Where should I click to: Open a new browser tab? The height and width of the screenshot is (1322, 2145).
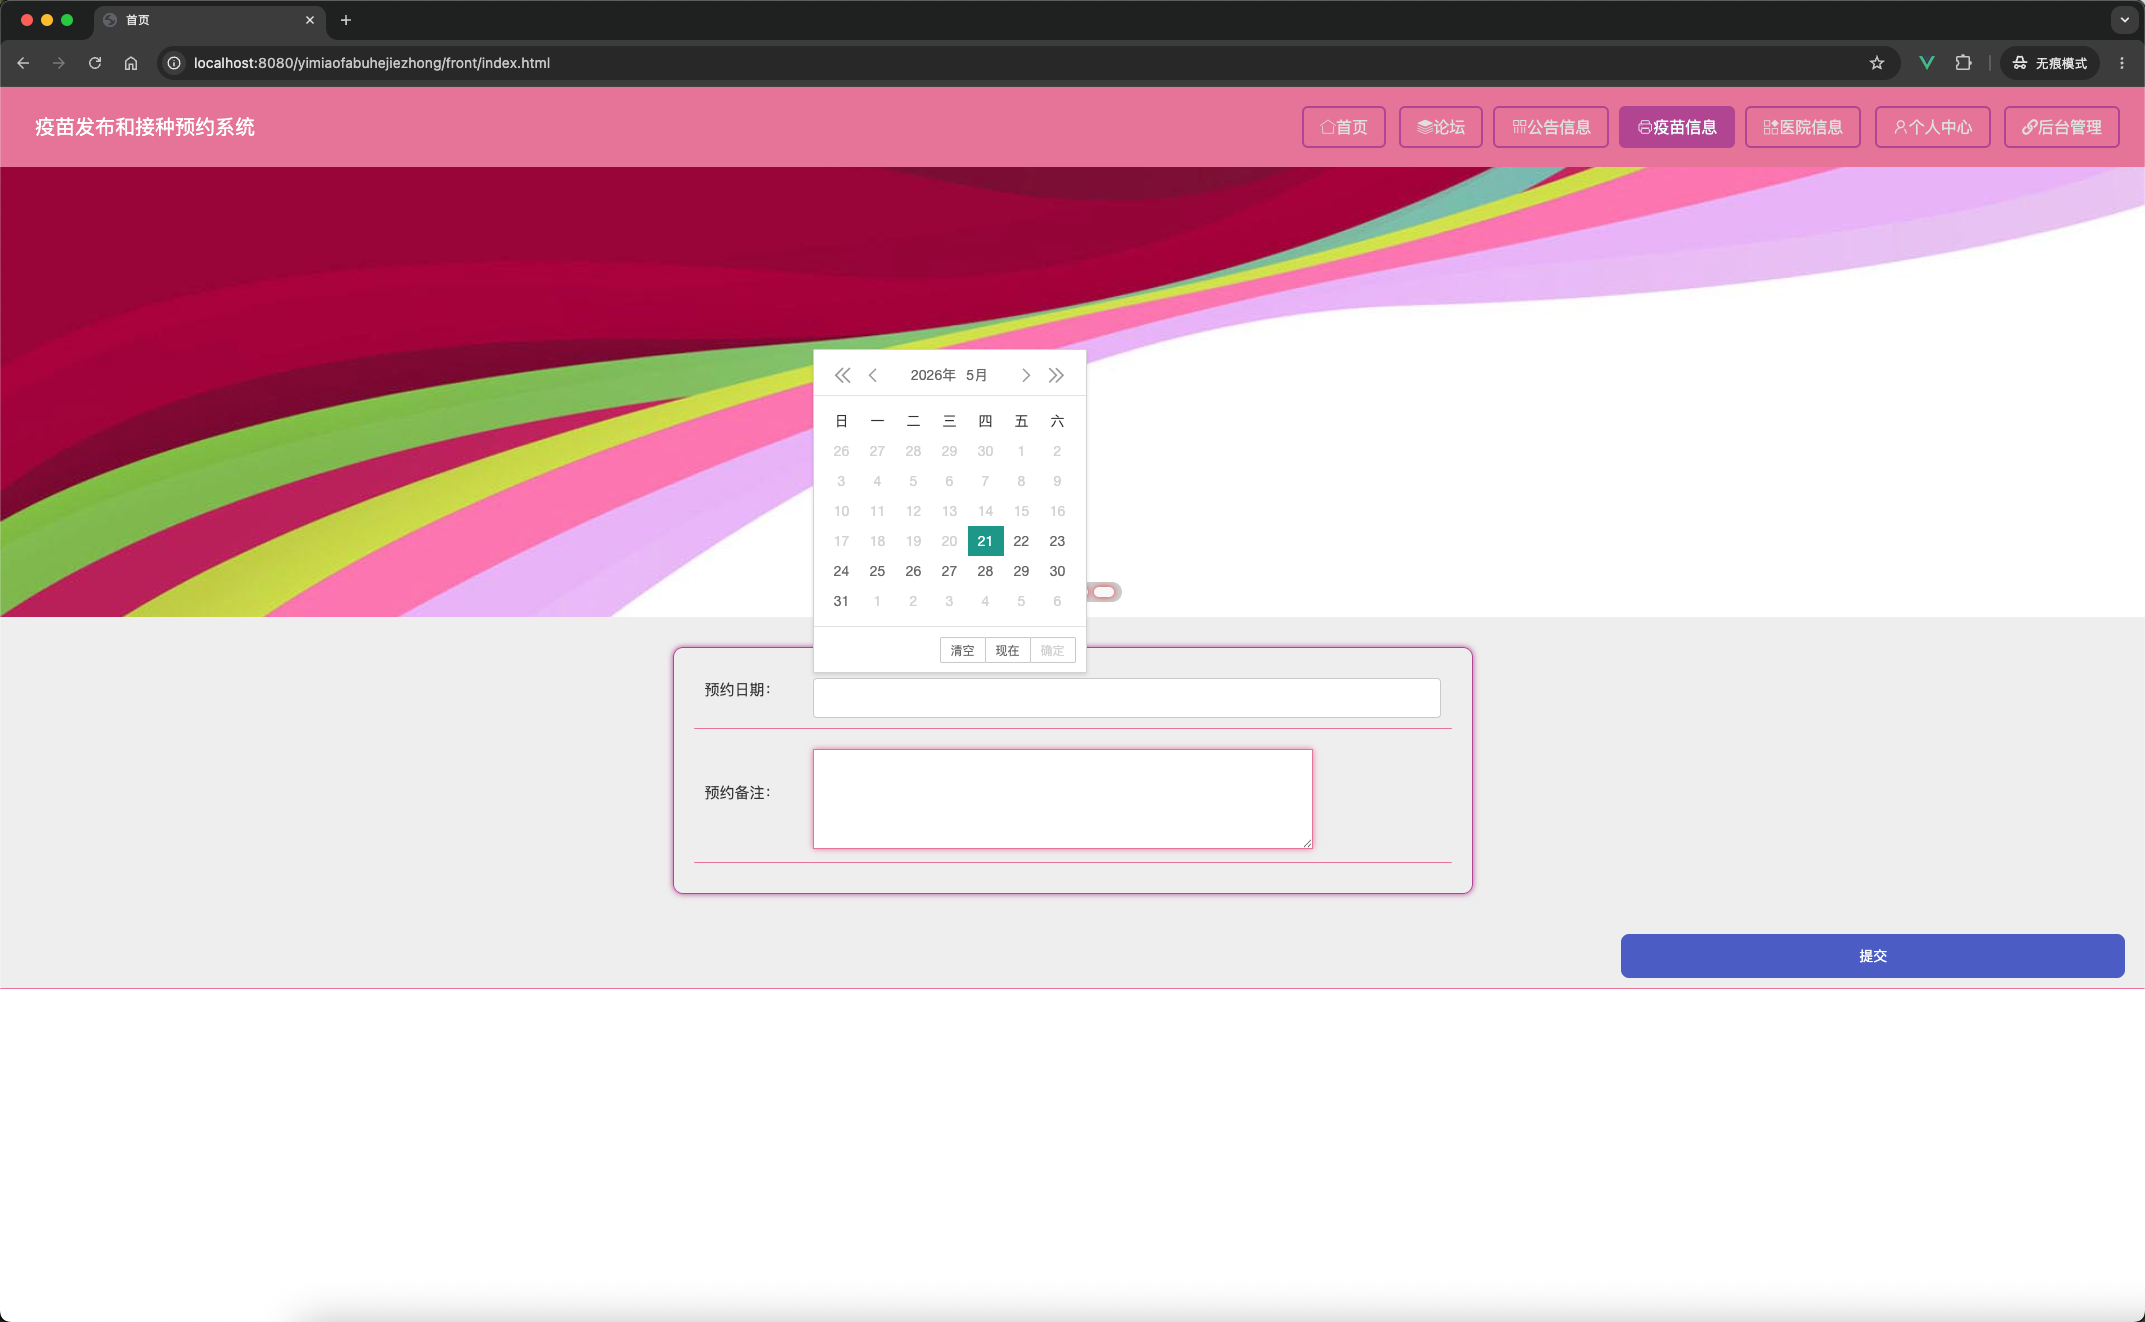(x=346, y=20)
